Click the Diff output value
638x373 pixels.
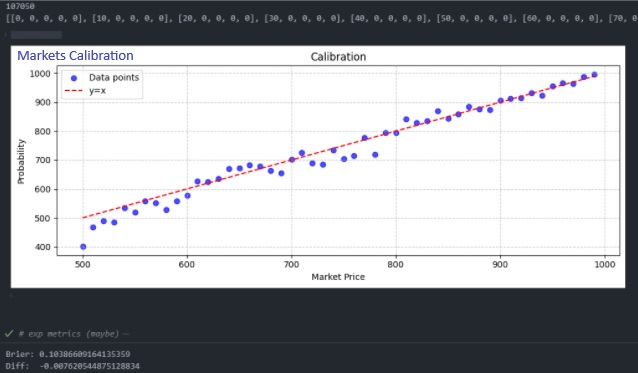(x=90, y=366)
